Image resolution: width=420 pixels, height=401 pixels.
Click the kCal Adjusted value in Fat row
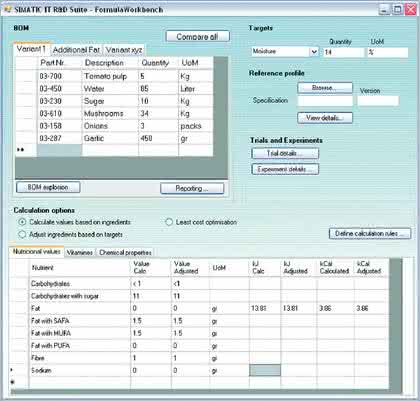click(x=371, y=308)
